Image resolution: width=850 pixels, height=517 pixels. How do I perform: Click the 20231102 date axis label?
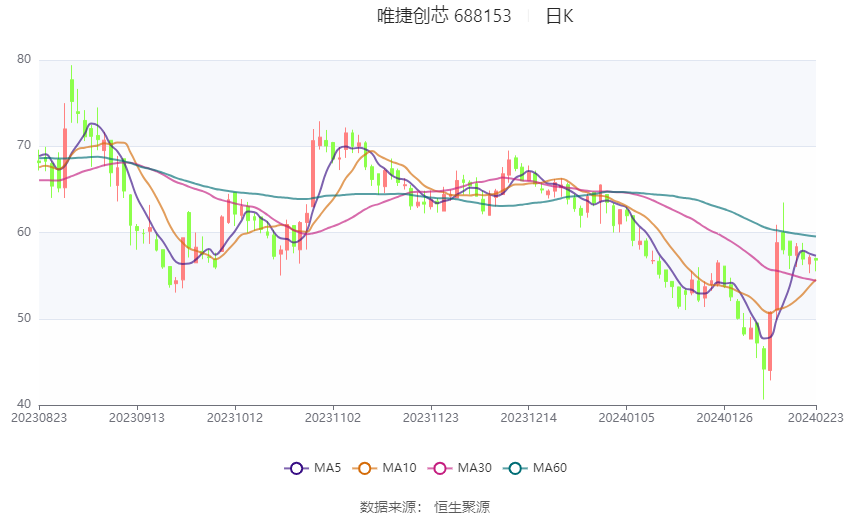click(x=333, y=418)
